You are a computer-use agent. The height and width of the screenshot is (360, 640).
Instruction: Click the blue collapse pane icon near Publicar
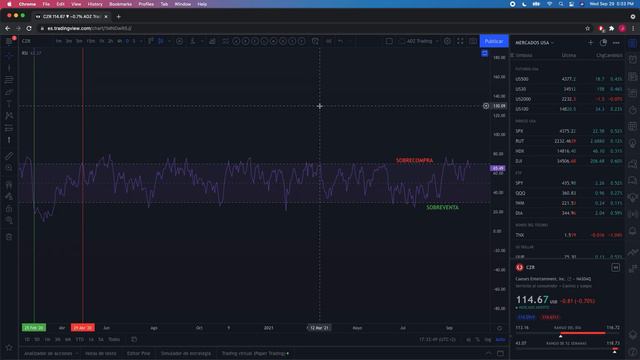[x=484, y=53]
